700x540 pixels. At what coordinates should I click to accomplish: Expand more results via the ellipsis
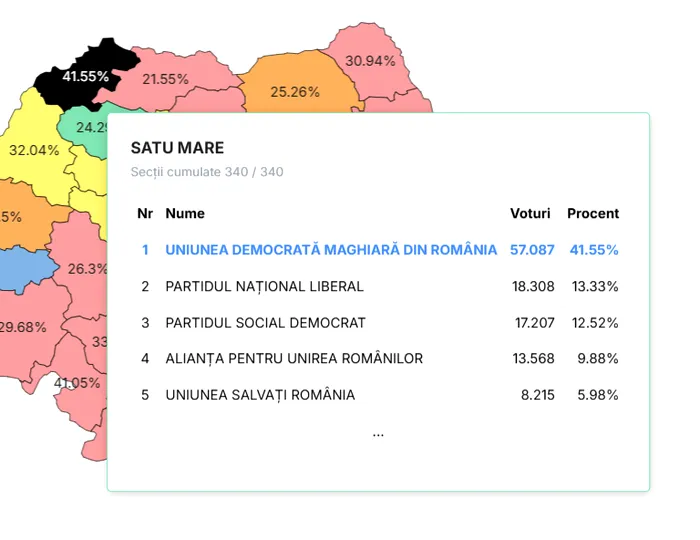coord(378,434)
